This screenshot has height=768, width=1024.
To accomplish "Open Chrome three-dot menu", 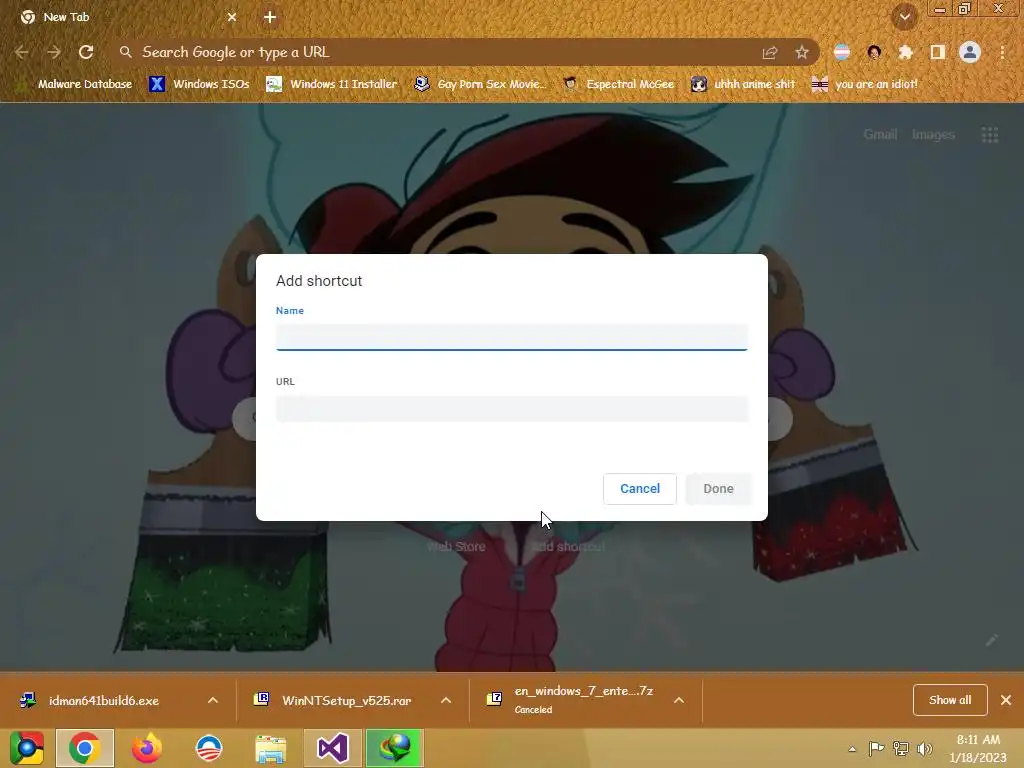I will click(x=1002, y=52).
